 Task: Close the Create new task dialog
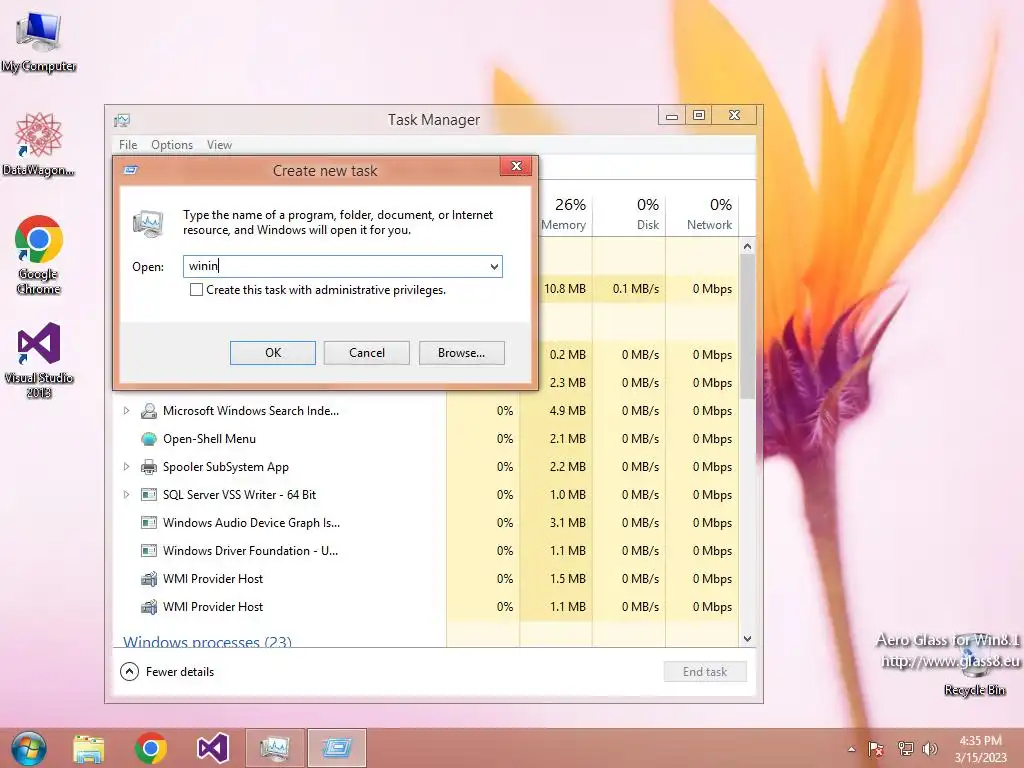click(516, 167)
